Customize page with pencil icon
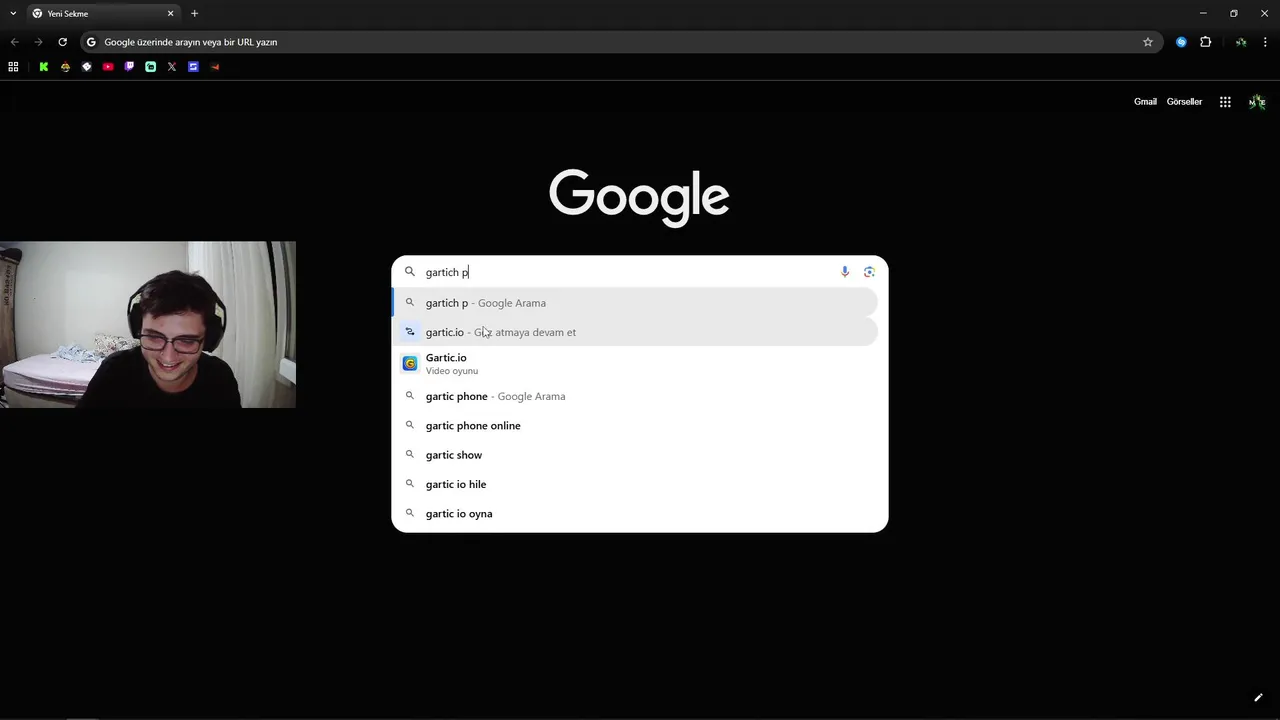 [1259, 698]
